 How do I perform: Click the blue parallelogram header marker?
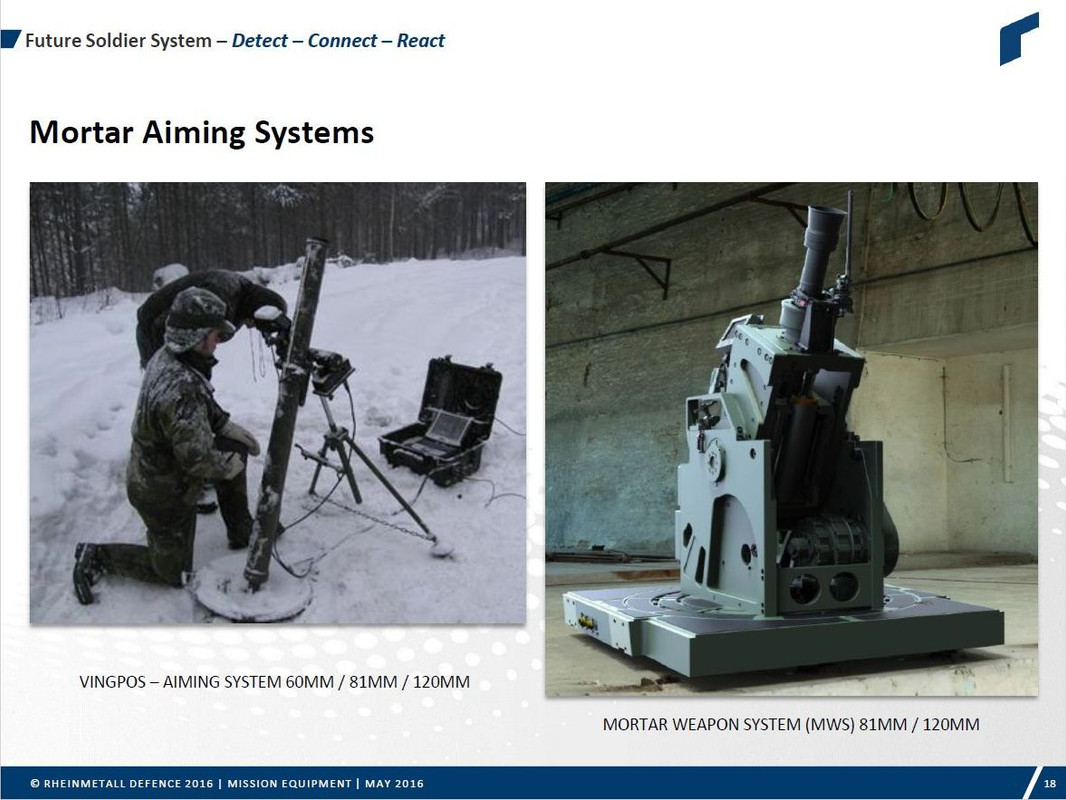point(10,39)
